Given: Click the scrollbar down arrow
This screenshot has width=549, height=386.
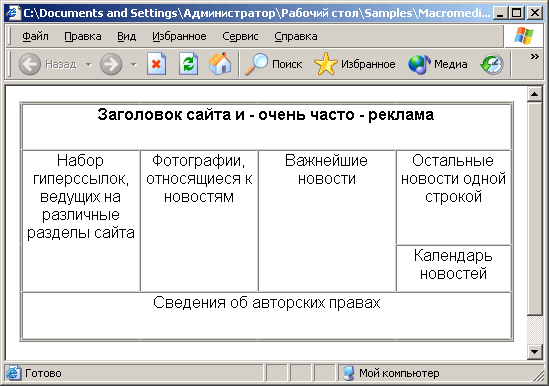Looking at the screenshot, I should coord(535,352).
